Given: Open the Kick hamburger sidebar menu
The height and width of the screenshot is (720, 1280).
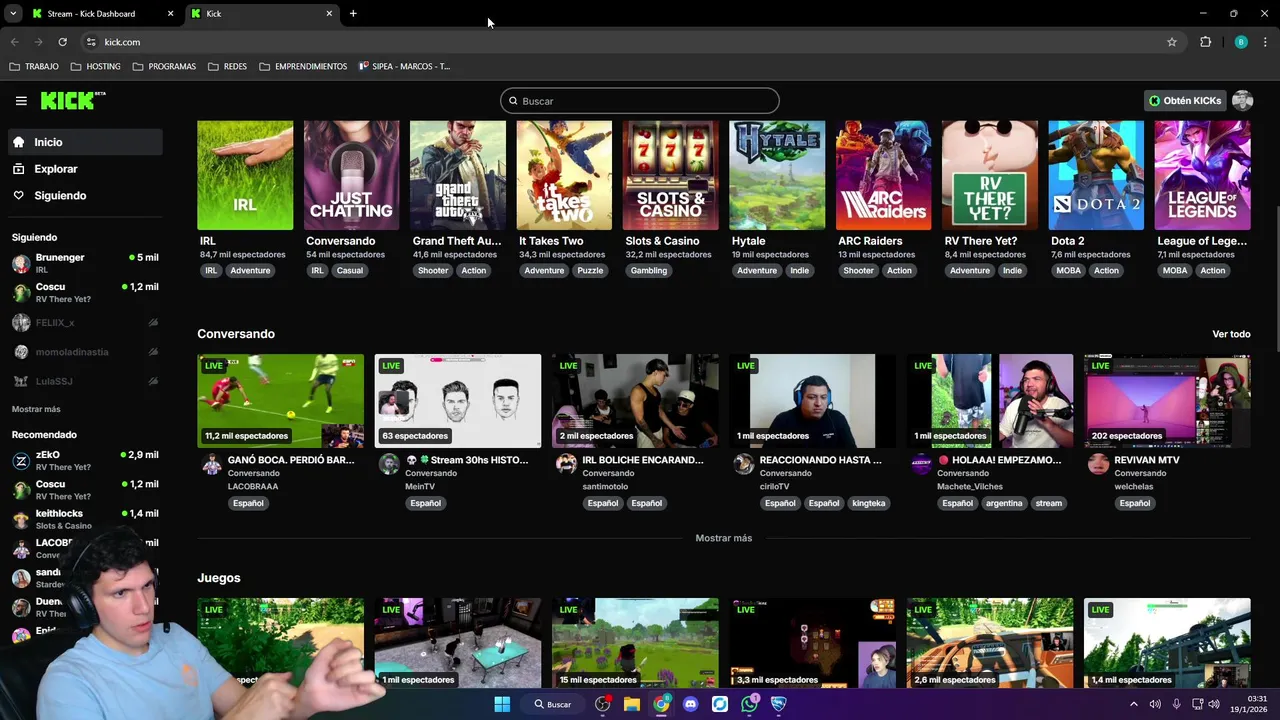Looking at the screenshot, I should (x=21, y=101).
